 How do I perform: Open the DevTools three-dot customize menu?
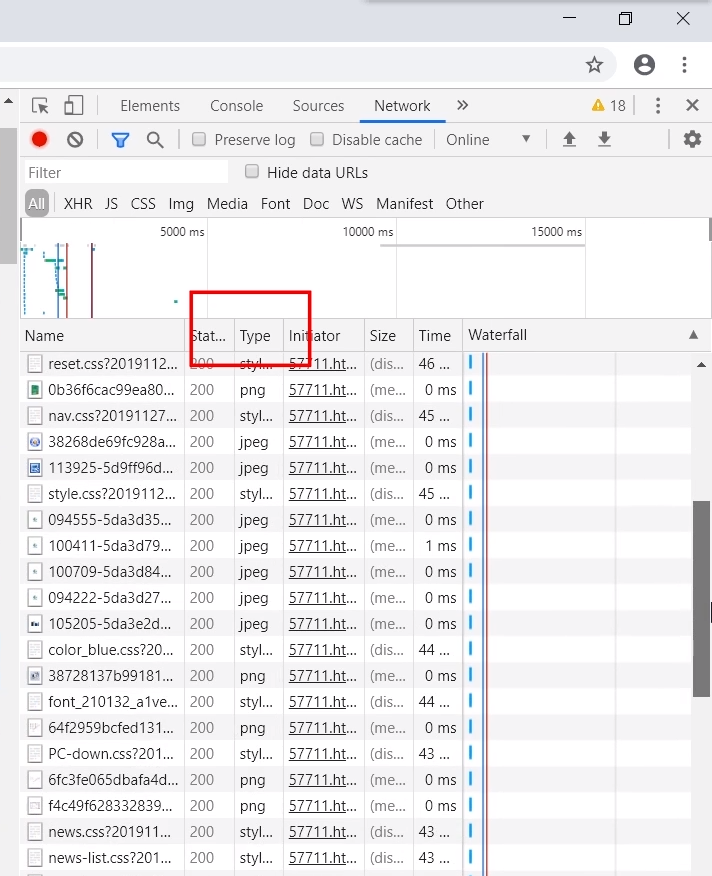tap(658, 106)
